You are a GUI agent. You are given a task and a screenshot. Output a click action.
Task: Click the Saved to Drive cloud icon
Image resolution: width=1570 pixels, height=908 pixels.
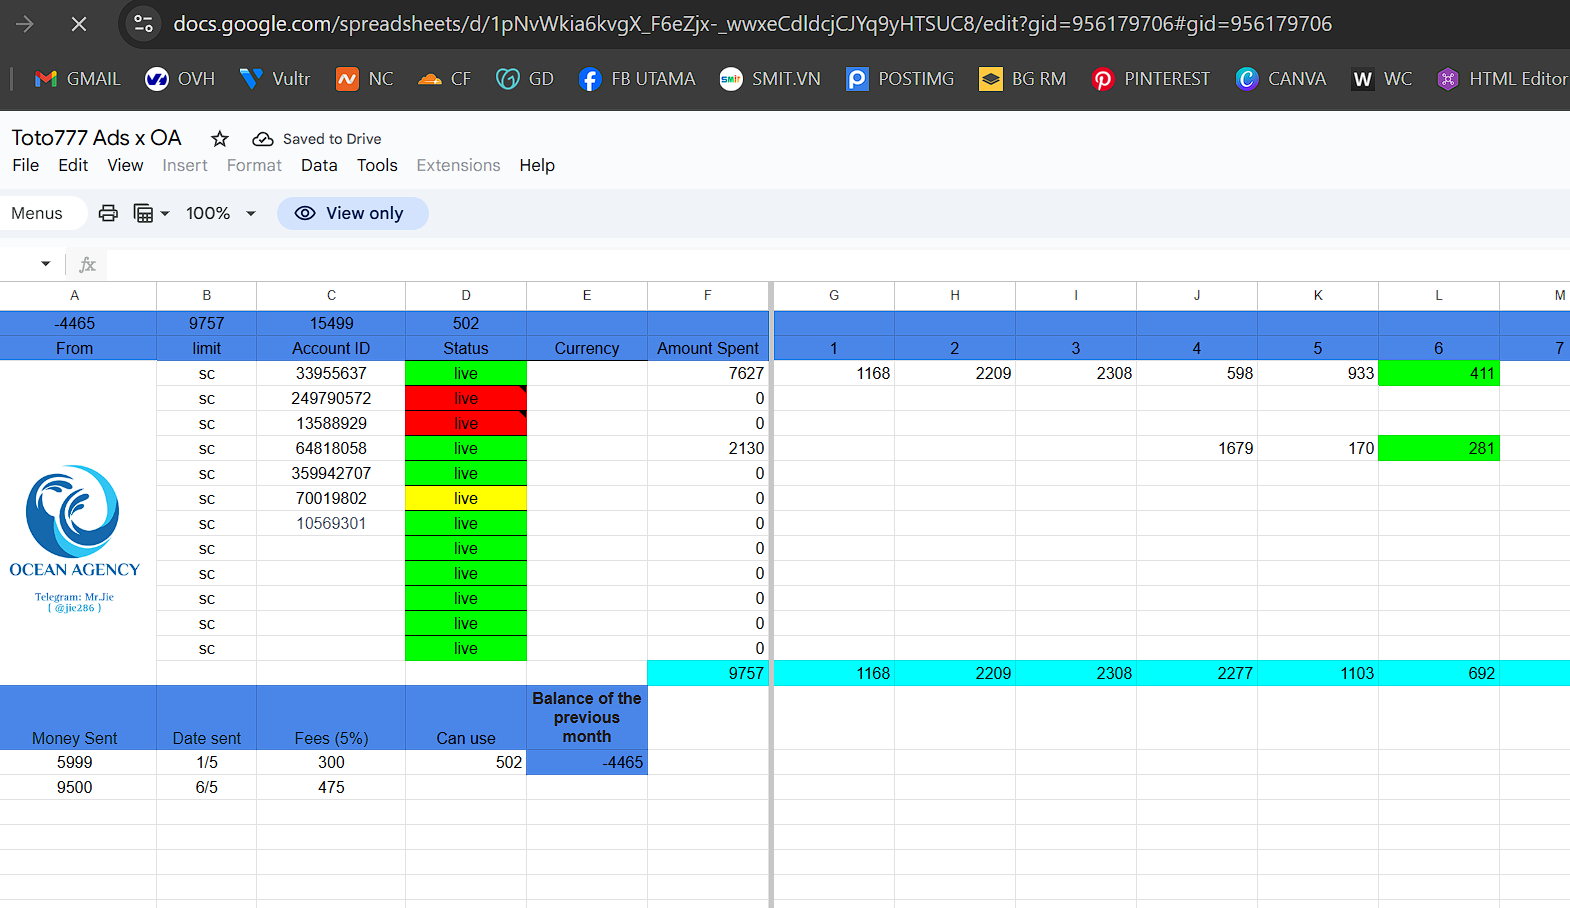coord(263,139)
